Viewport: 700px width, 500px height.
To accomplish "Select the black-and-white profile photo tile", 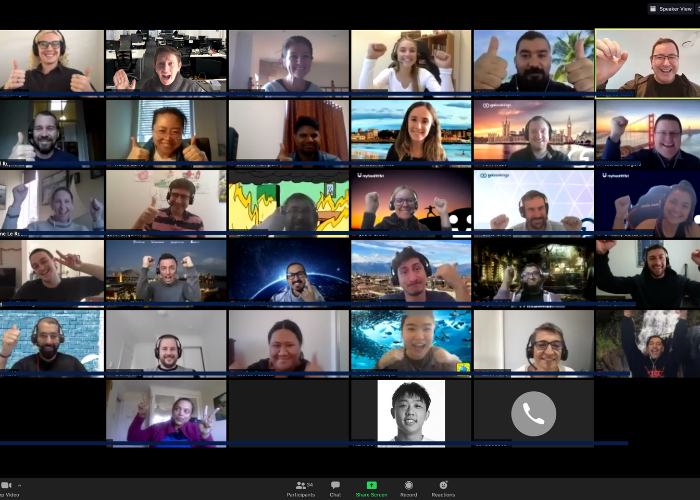I will click(411, 412).
